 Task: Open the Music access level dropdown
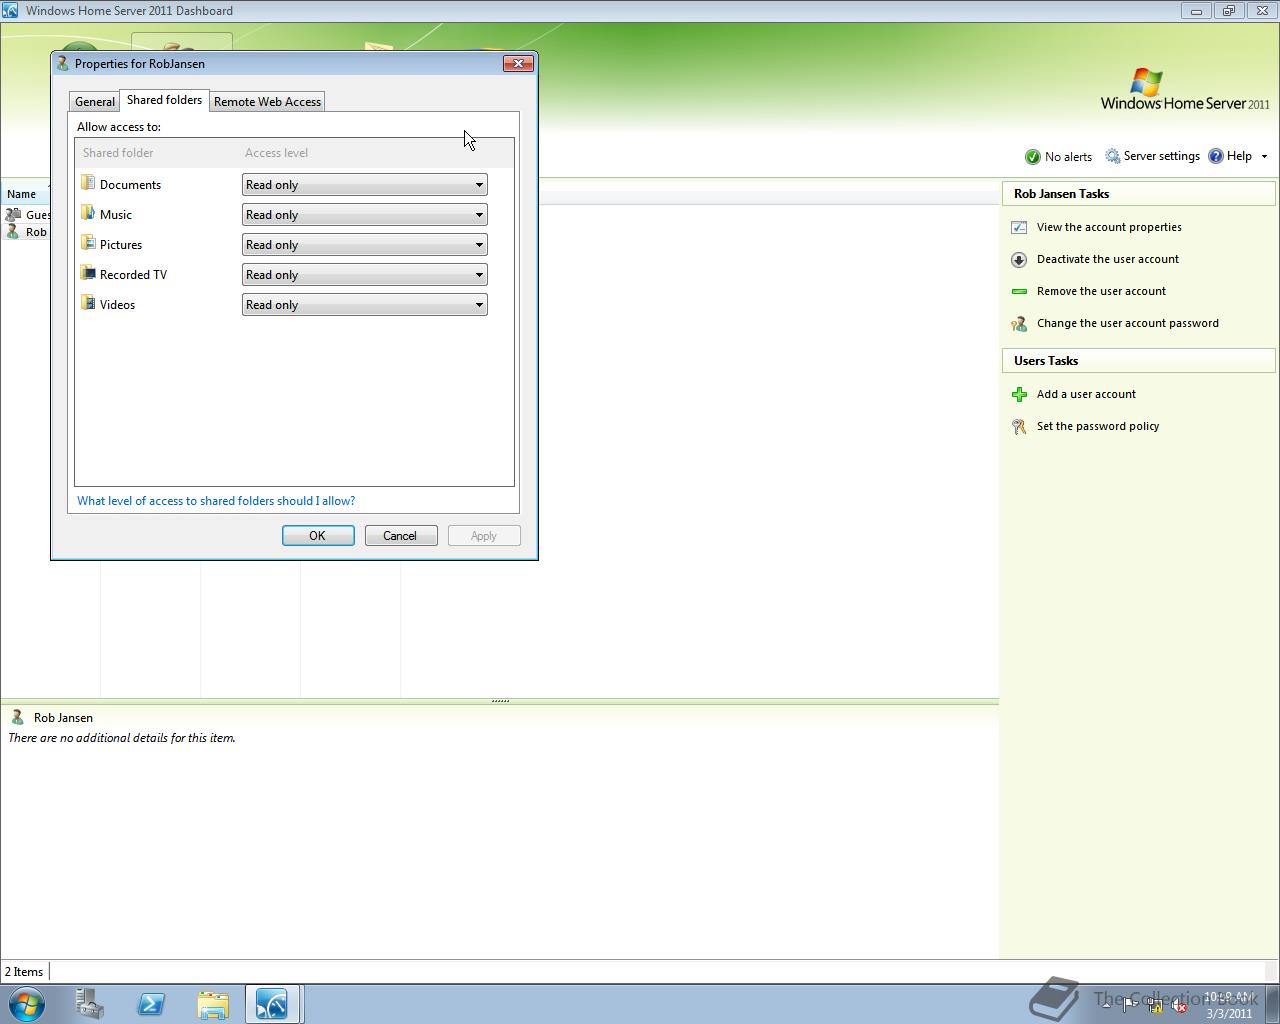pyautogui.click(x=364, y=215)
